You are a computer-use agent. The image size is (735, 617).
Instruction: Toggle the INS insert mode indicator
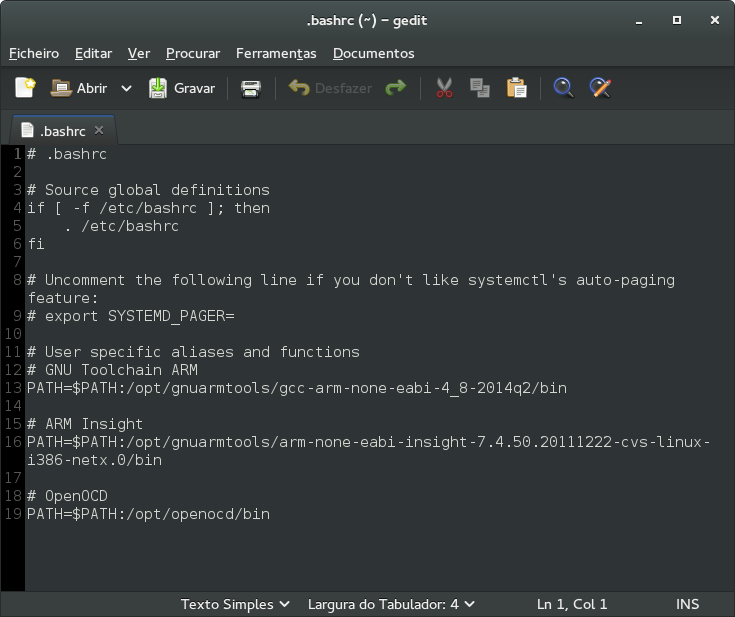coord(687,604)
